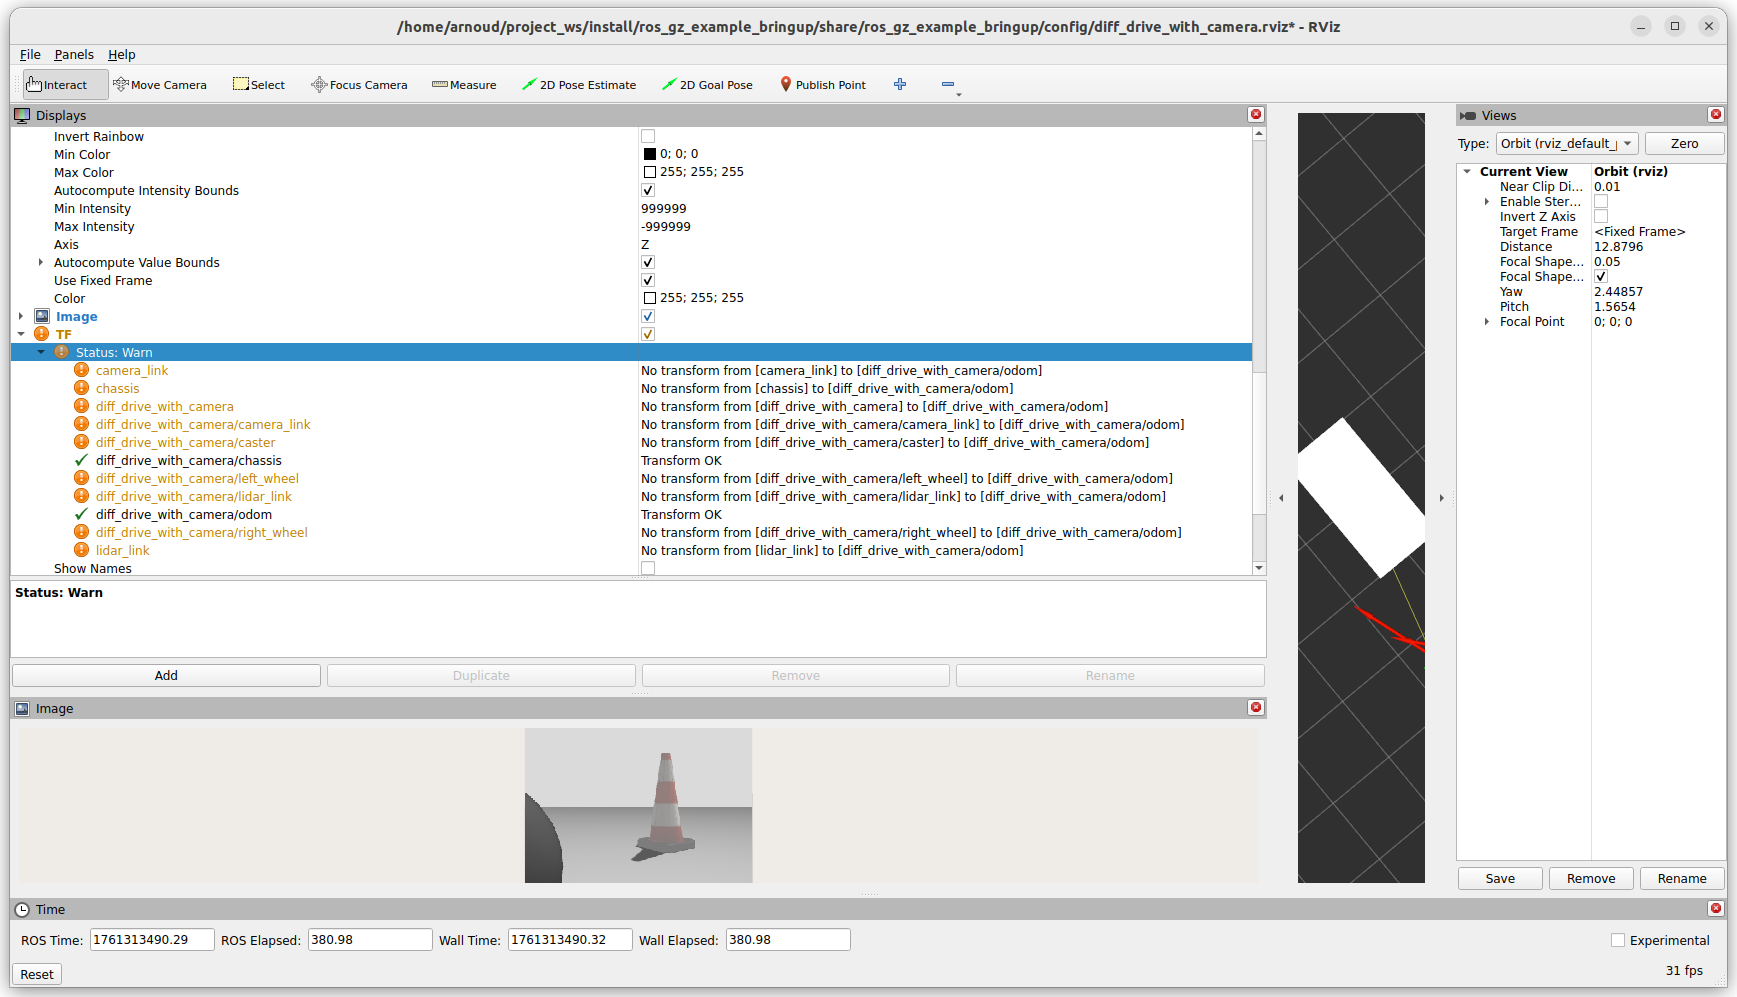The image size is (1737, 997).
Task: Select the Interact tool
Action: point(58,85)
